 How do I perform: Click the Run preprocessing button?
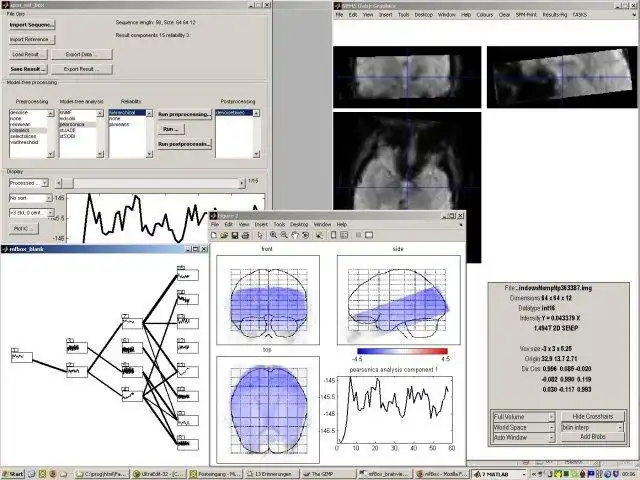(x=184, y=114)
